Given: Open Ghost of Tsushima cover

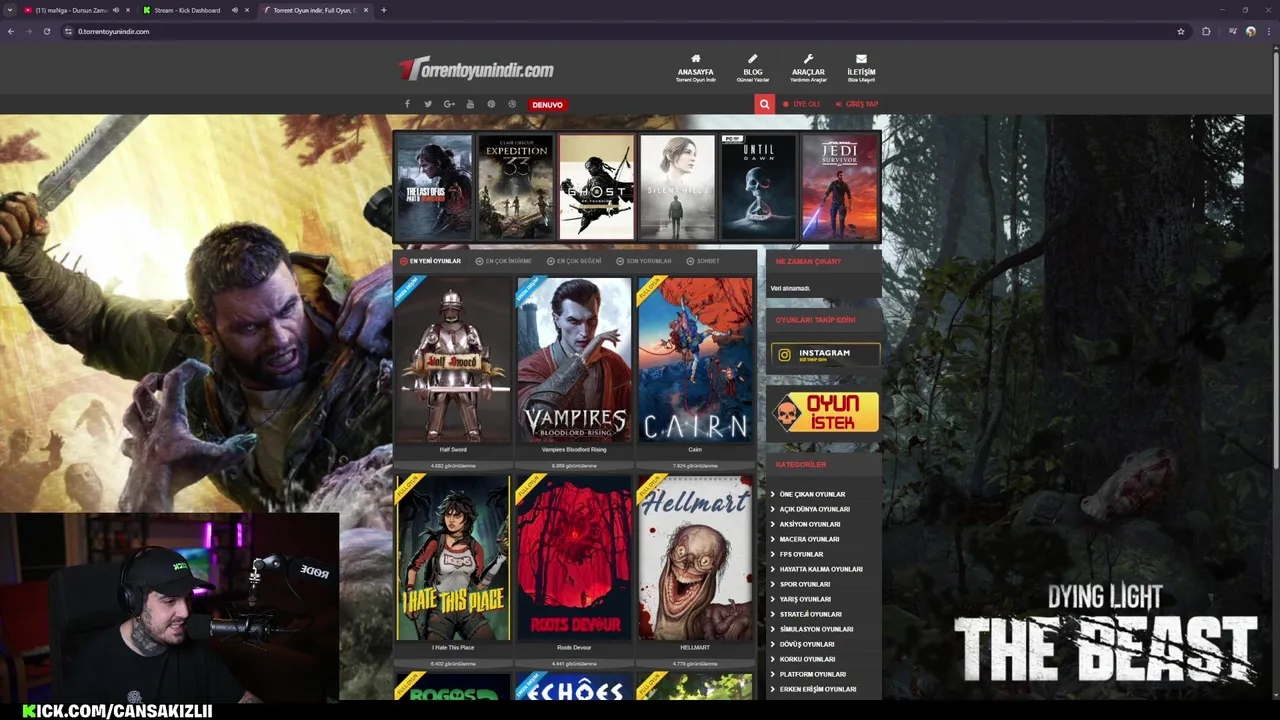Looking at the screenshot, I should [x=596, y=187].
